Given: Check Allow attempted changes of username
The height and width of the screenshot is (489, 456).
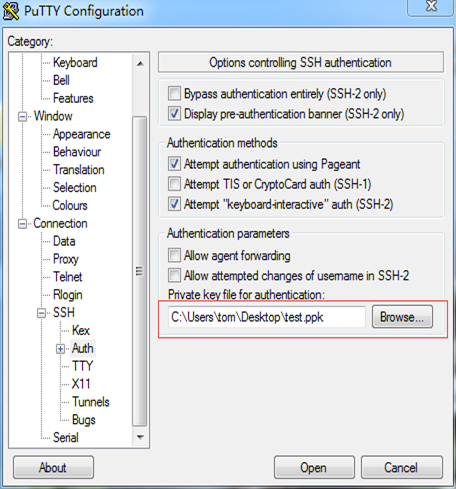Looking at the screenshot, I should (174, 275).
